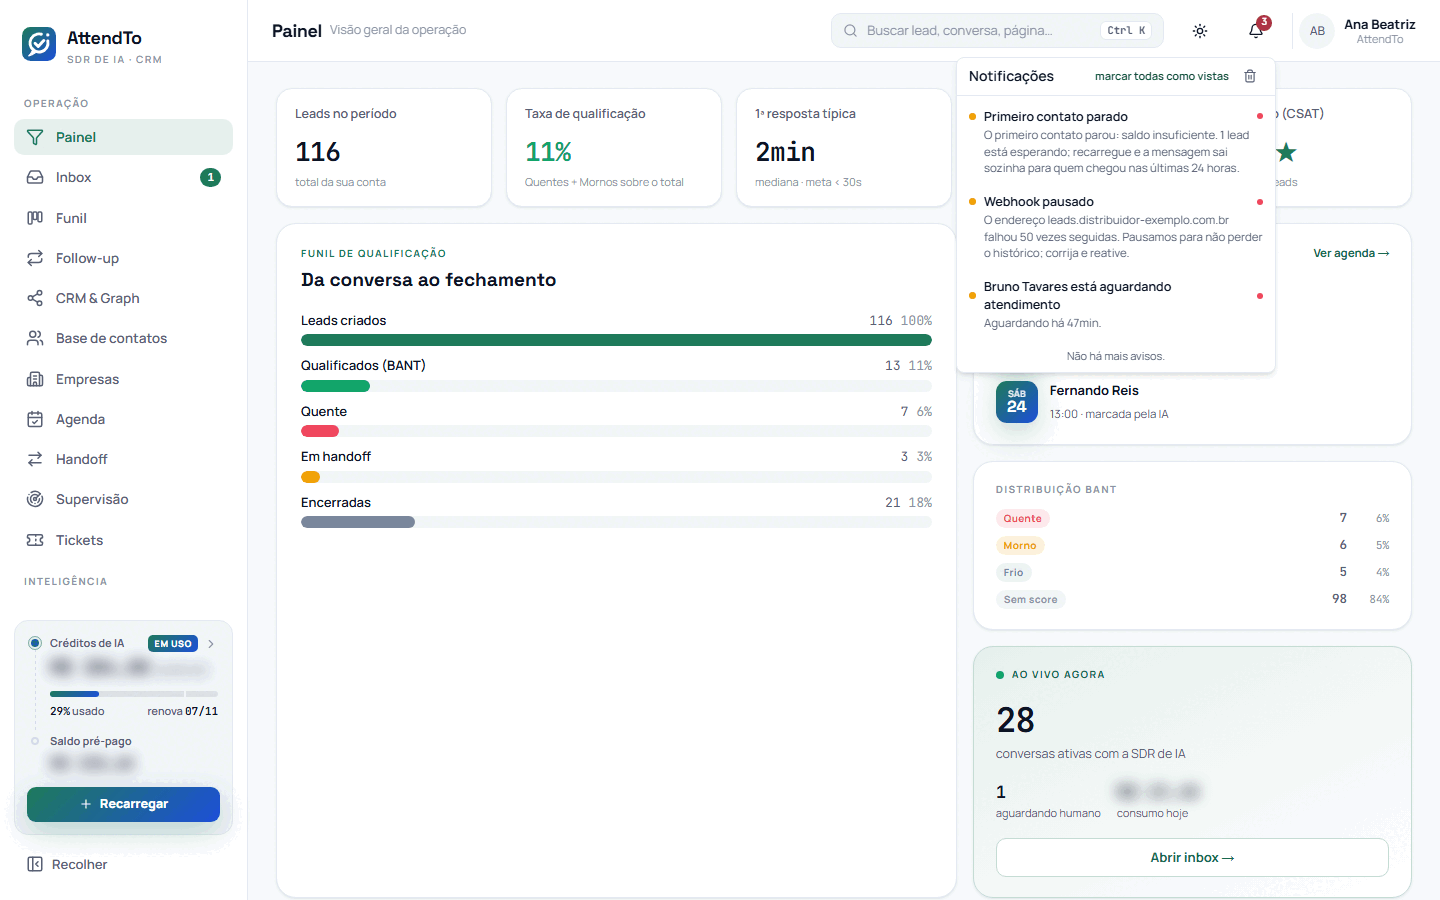
Task: Click the Taxa de qualificação card
Action: coord(614,148)
